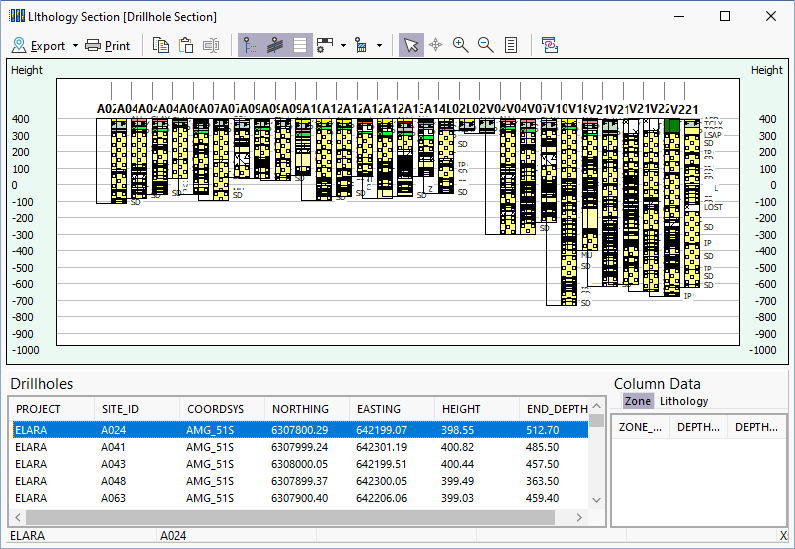Click the column settings gear icon

click(324, 46)
